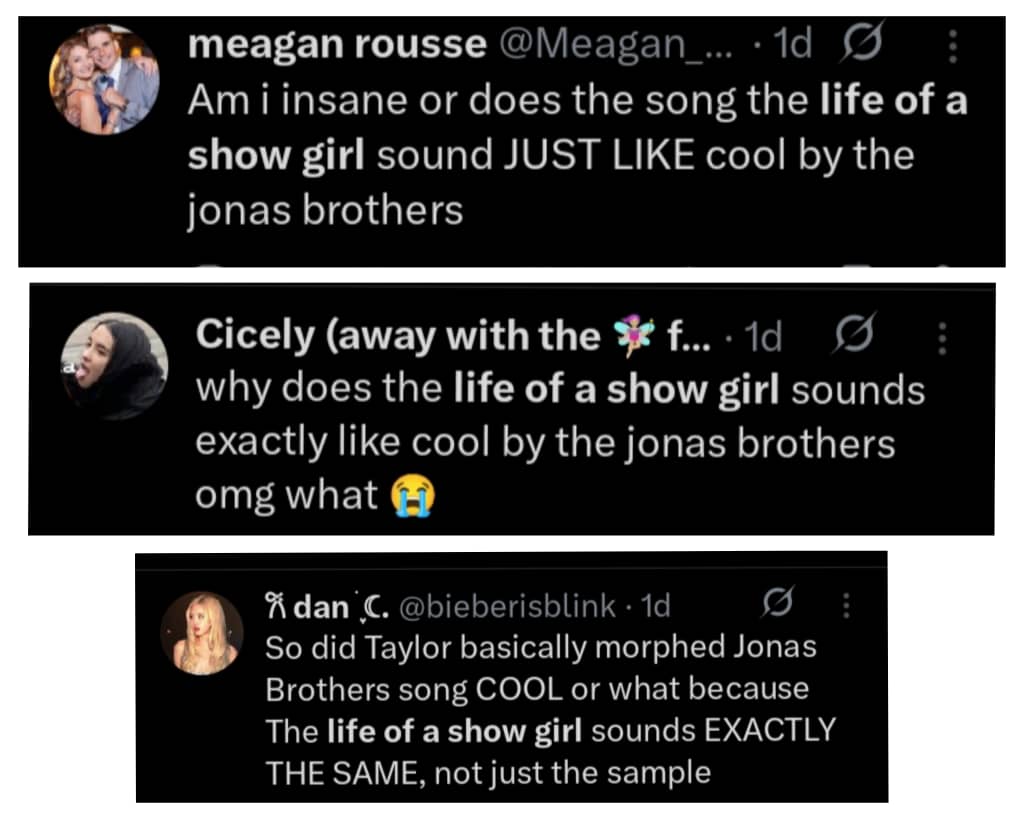Tap the fairy emoji in Cicely's display name
The width and height of the screenshot is (1024, 819).
(x=632, y=336)
